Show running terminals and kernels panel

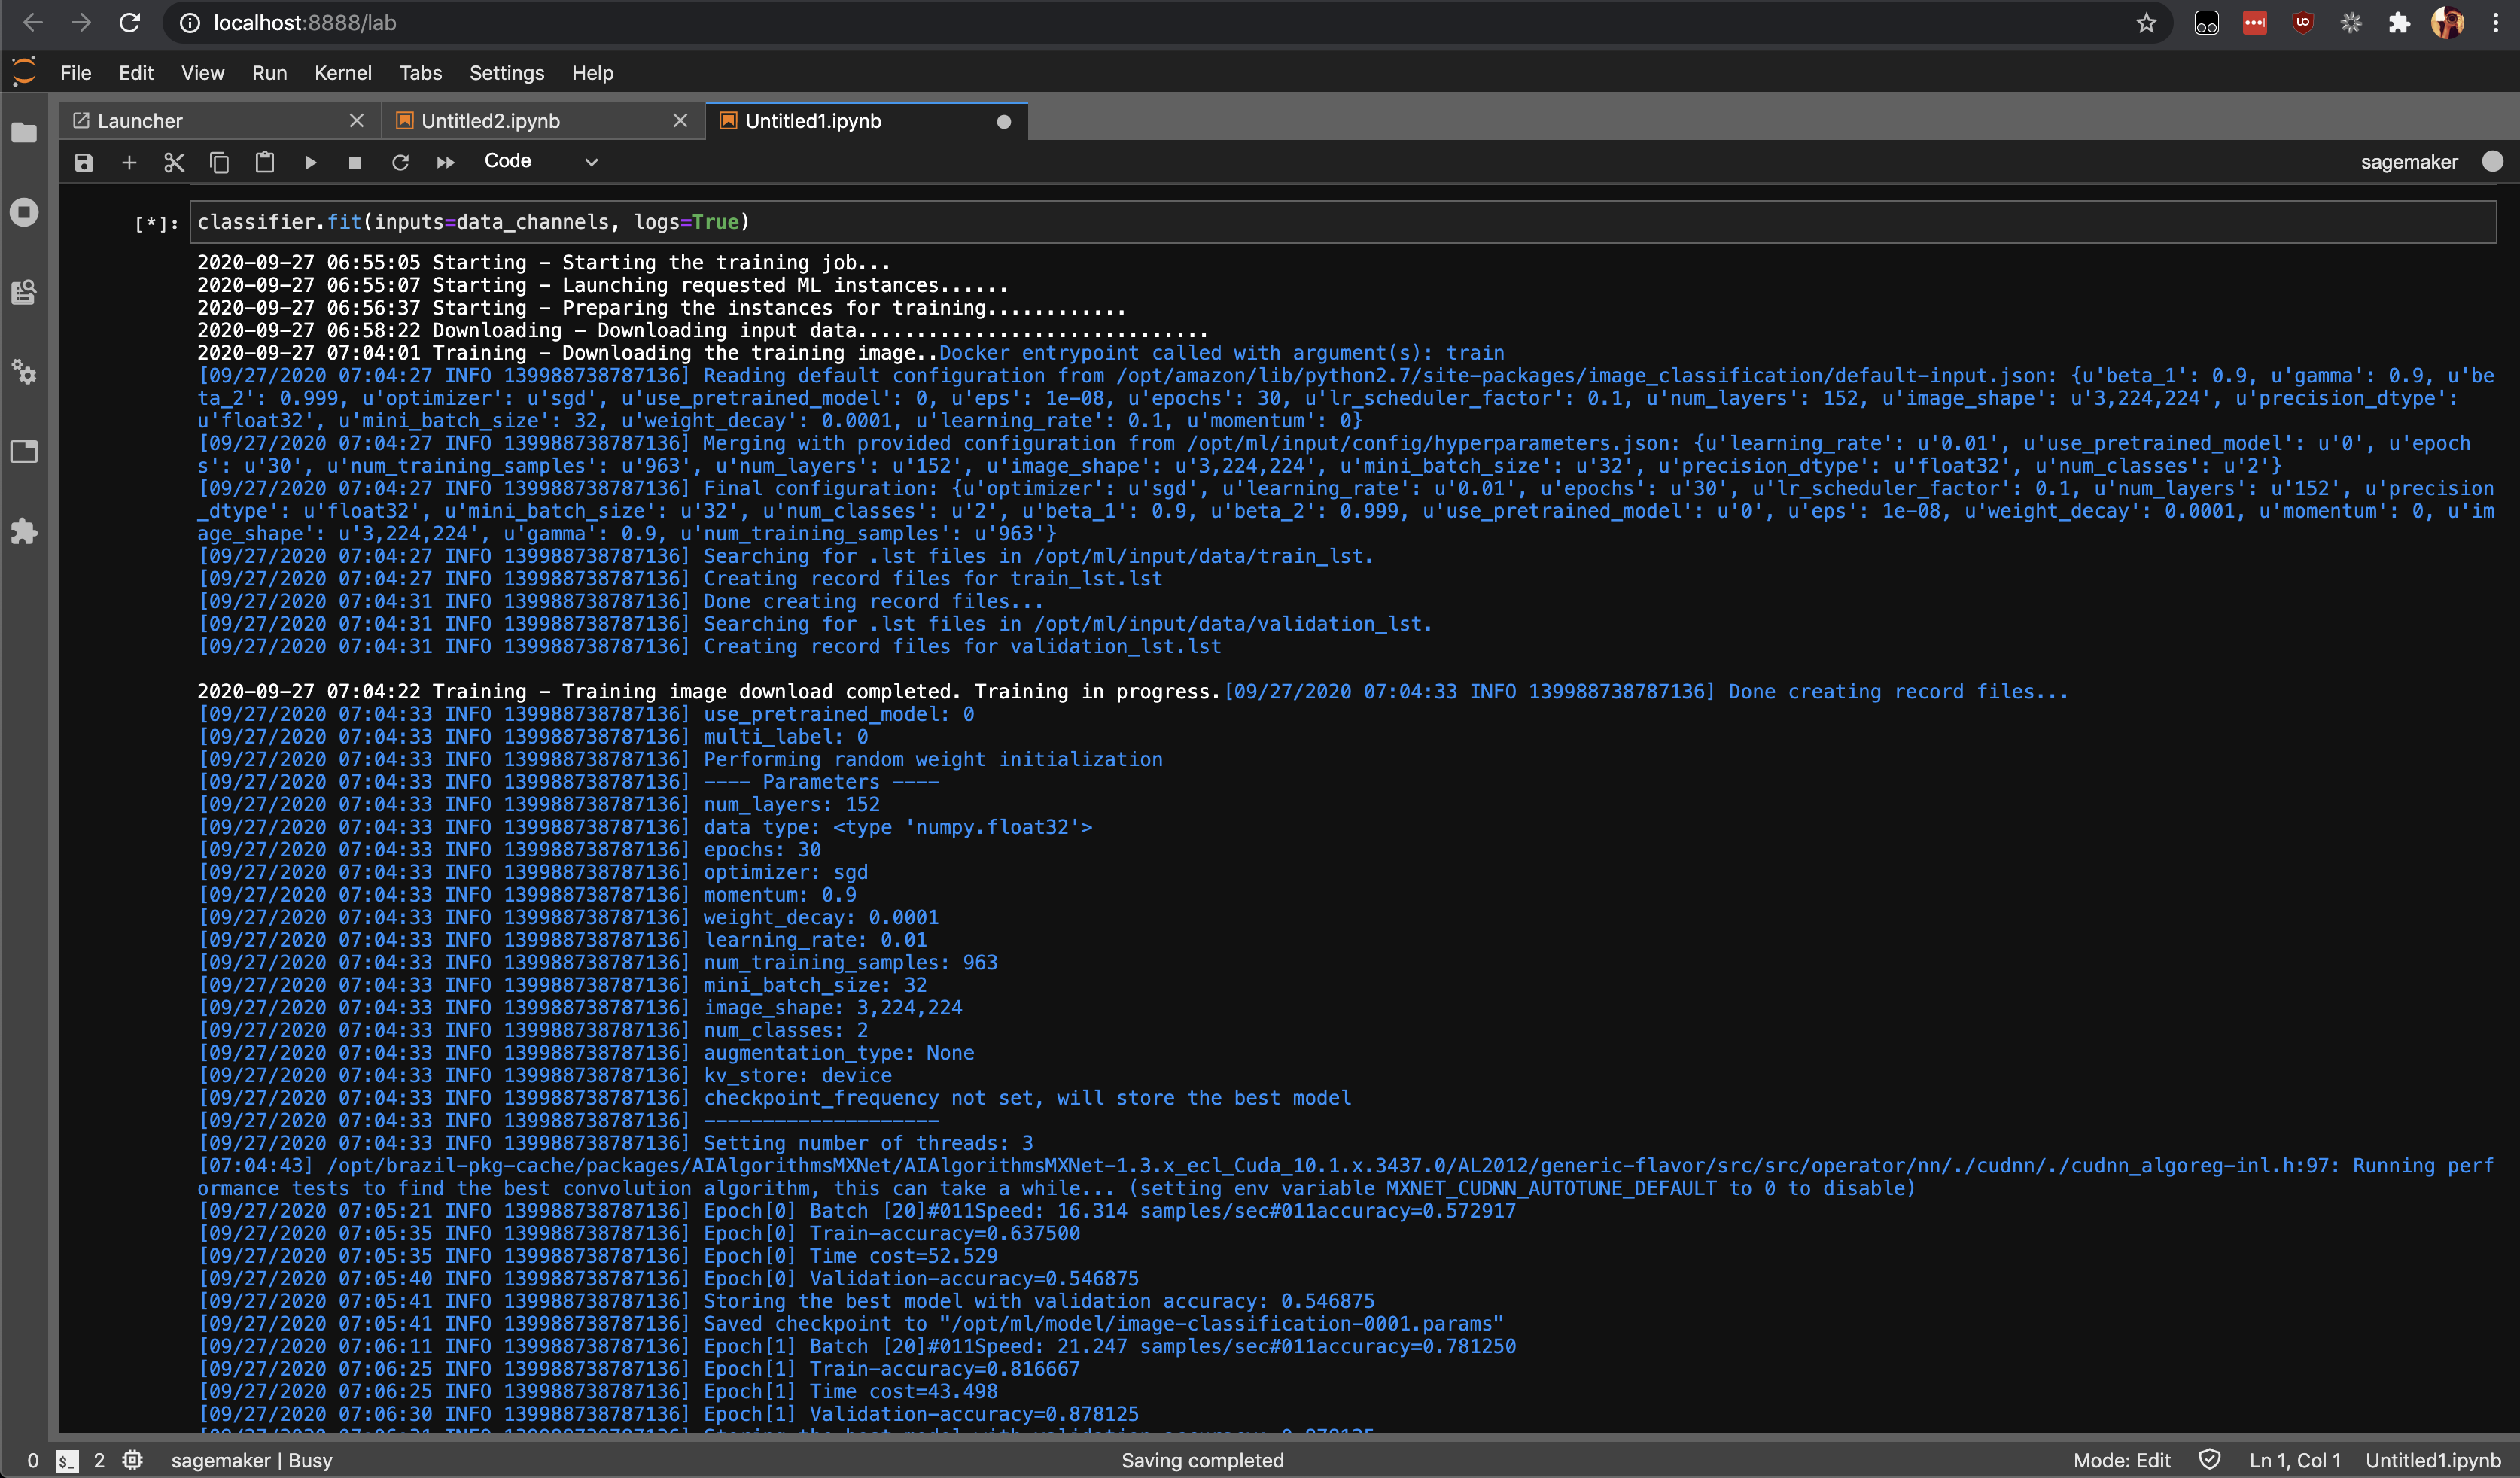click(x=24, y=212)
